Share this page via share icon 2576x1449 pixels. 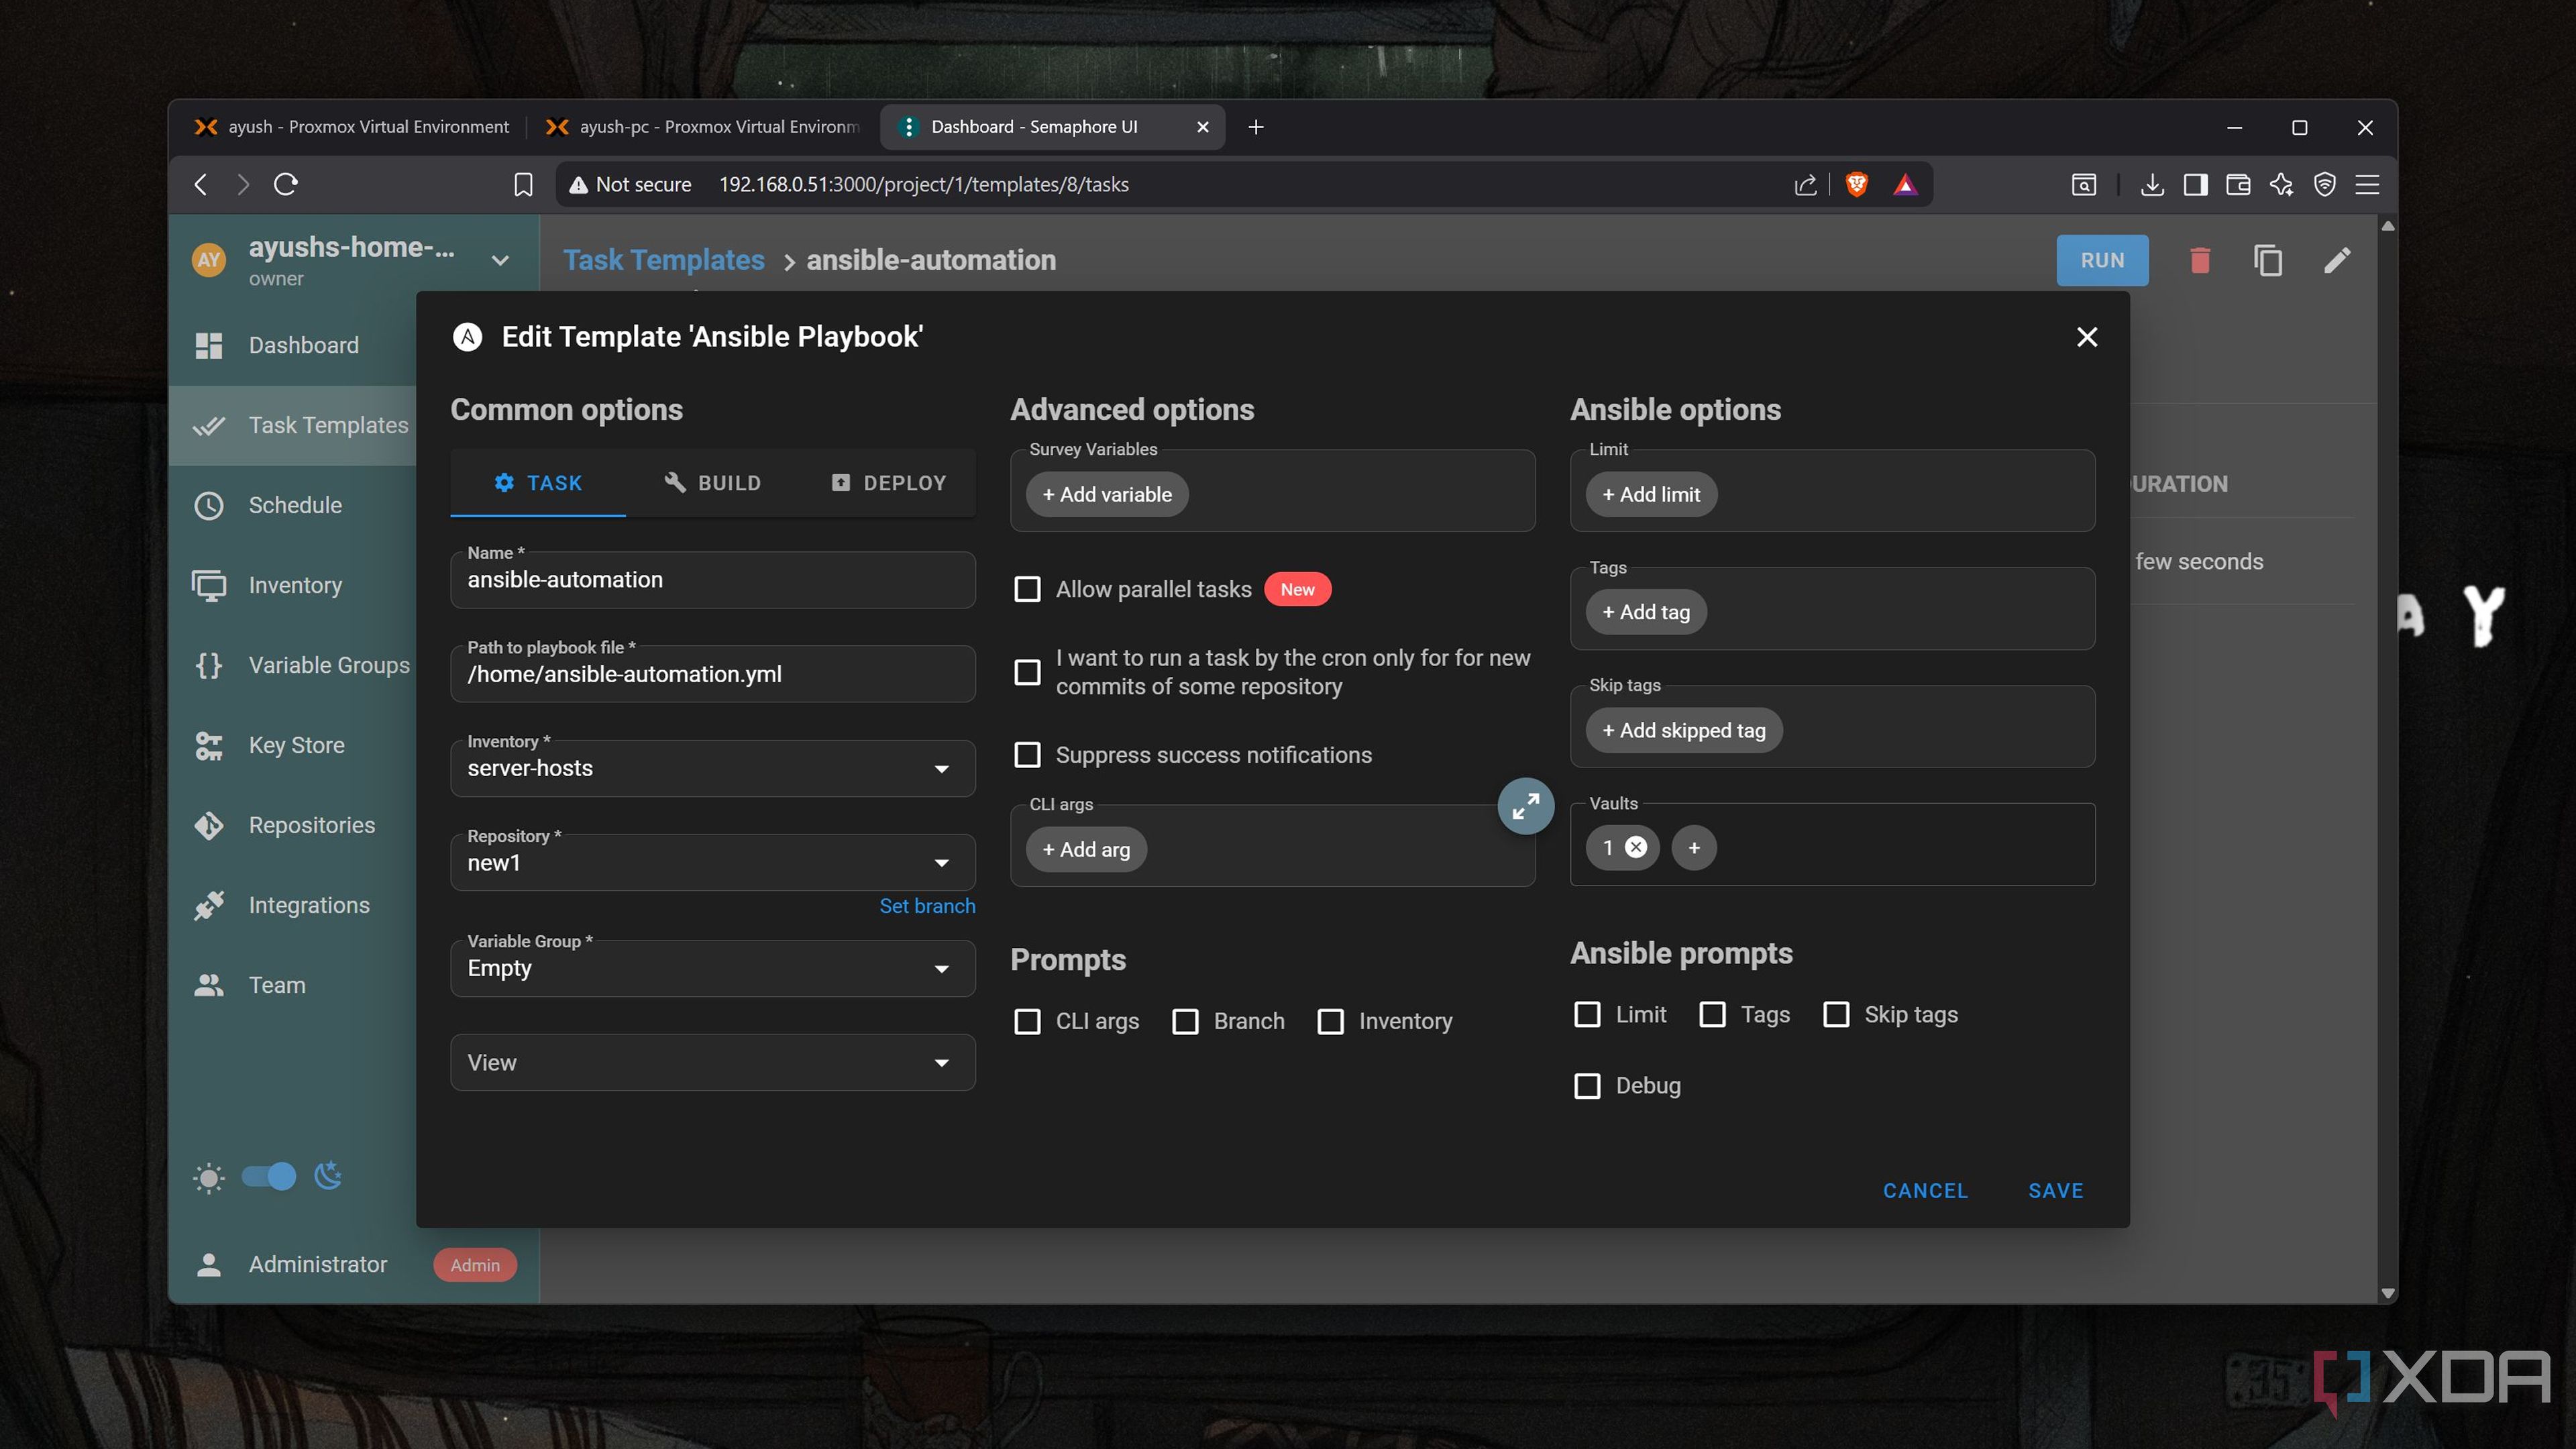(1805, 184)
